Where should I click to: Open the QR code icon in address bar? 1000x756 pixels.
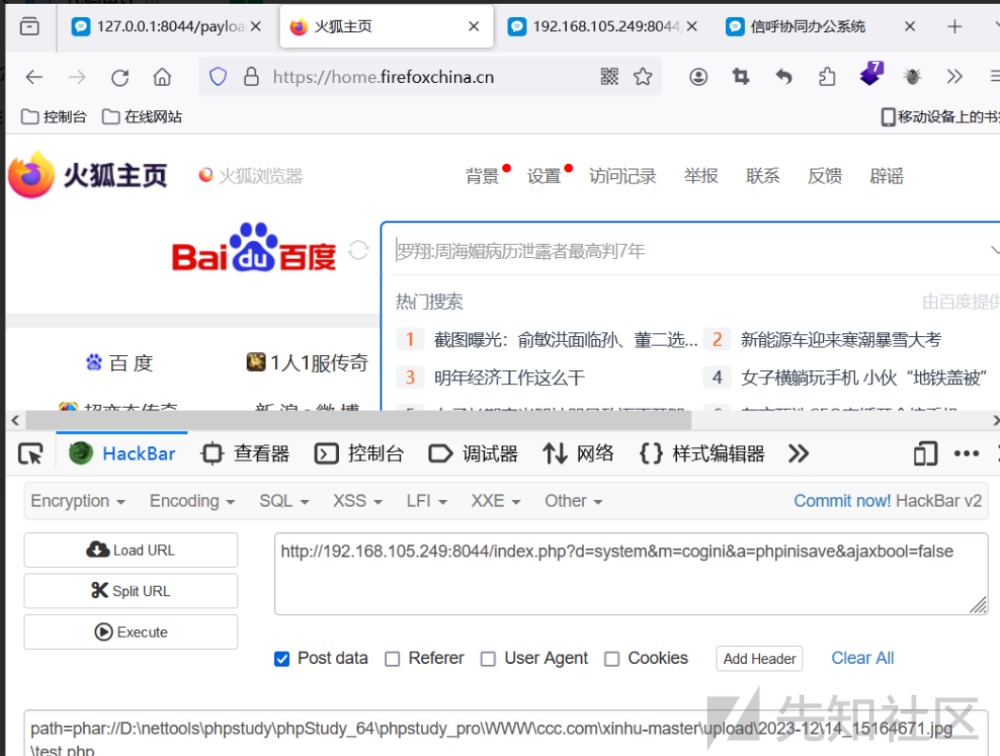(609, 77)
